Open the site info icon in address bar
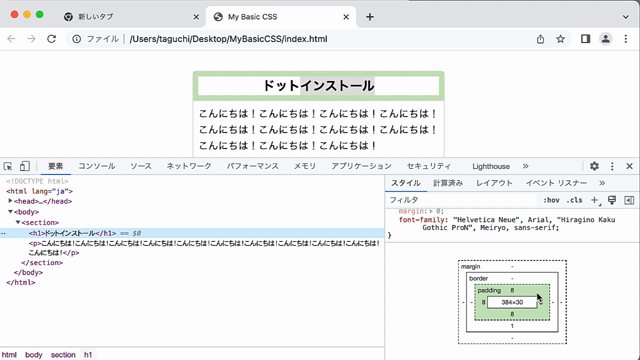Image resolution: width=640 pixels, height=360 pixels. coord(76,39)
